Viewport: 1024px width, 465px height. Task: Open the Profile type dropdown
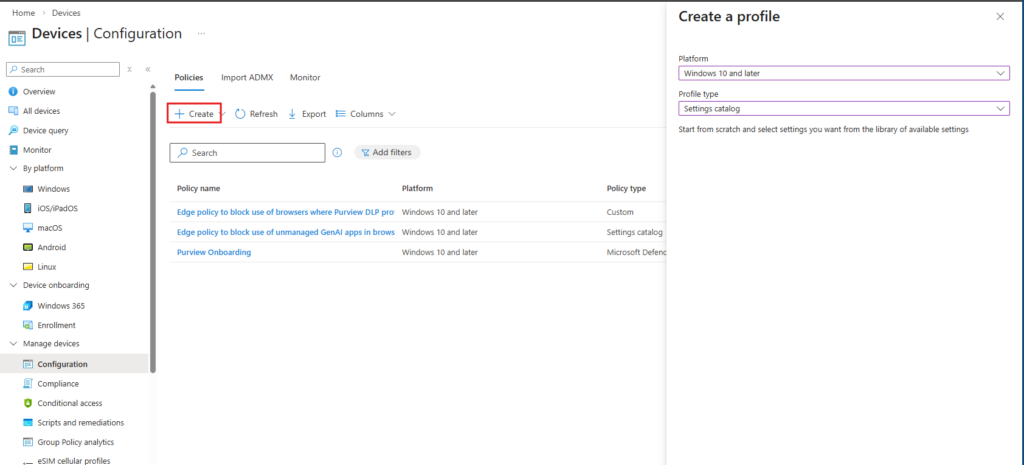click(x=843, y=108)
